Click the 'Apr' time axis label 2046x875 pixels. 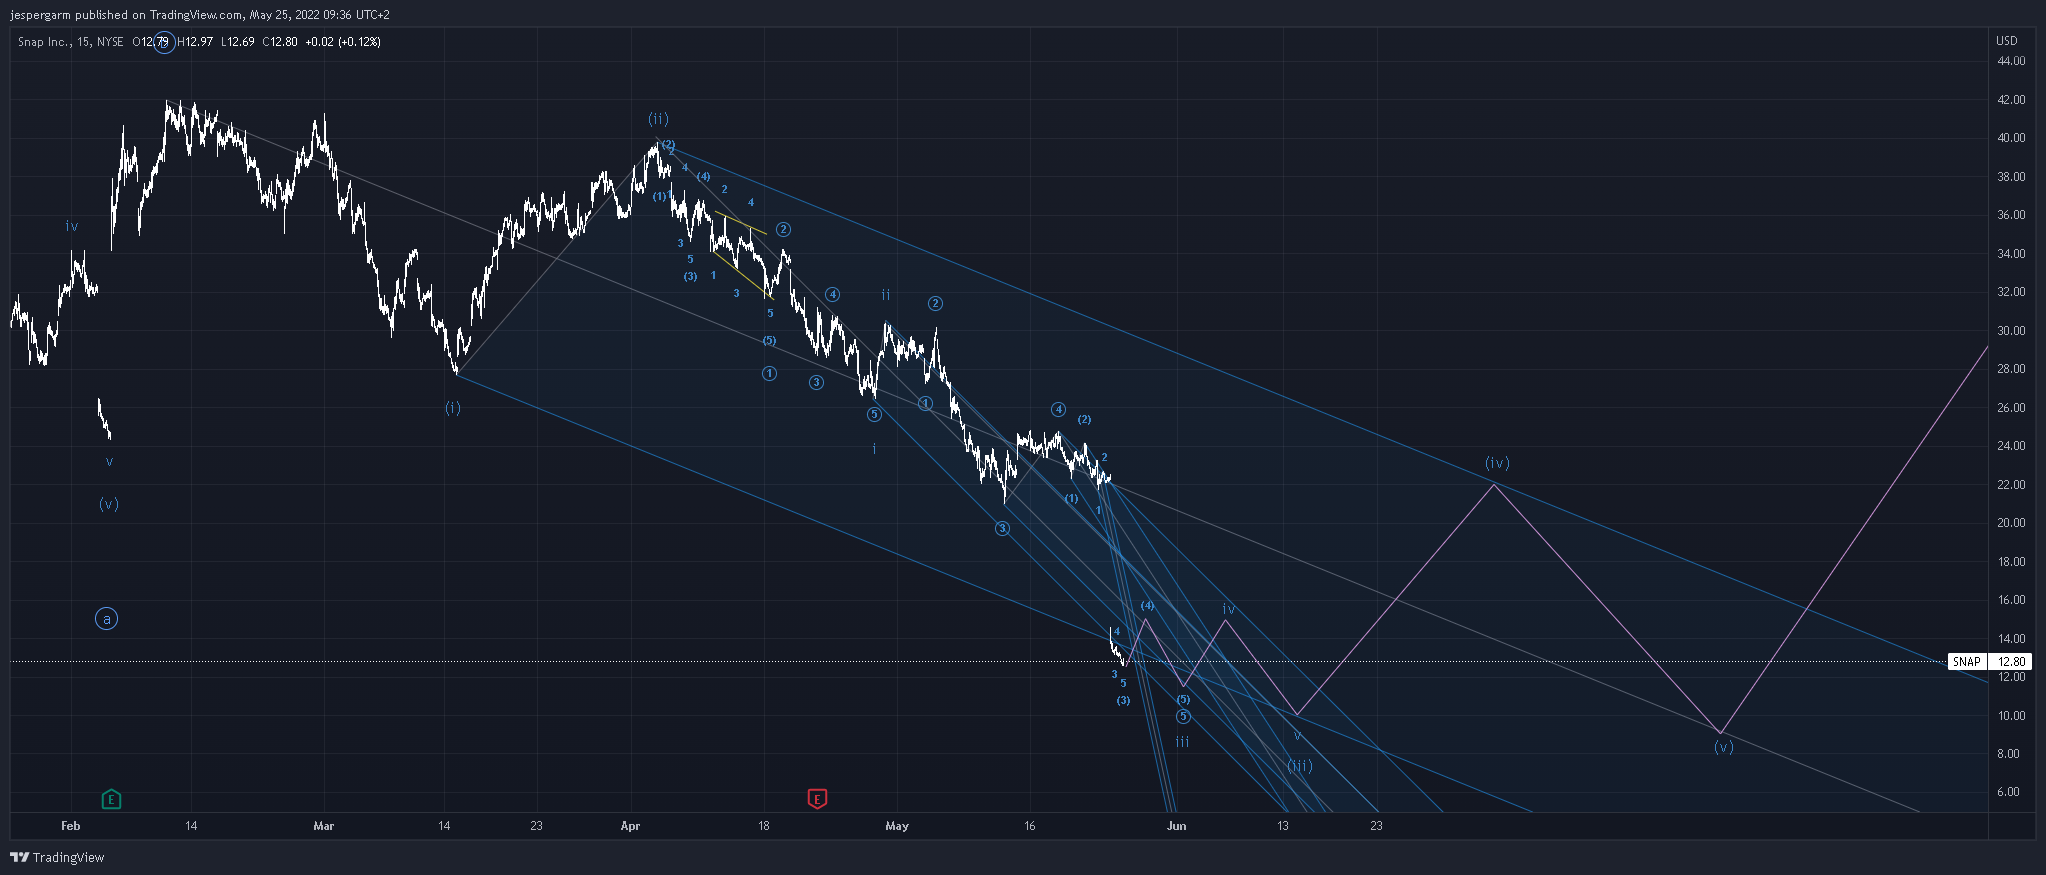630,826
